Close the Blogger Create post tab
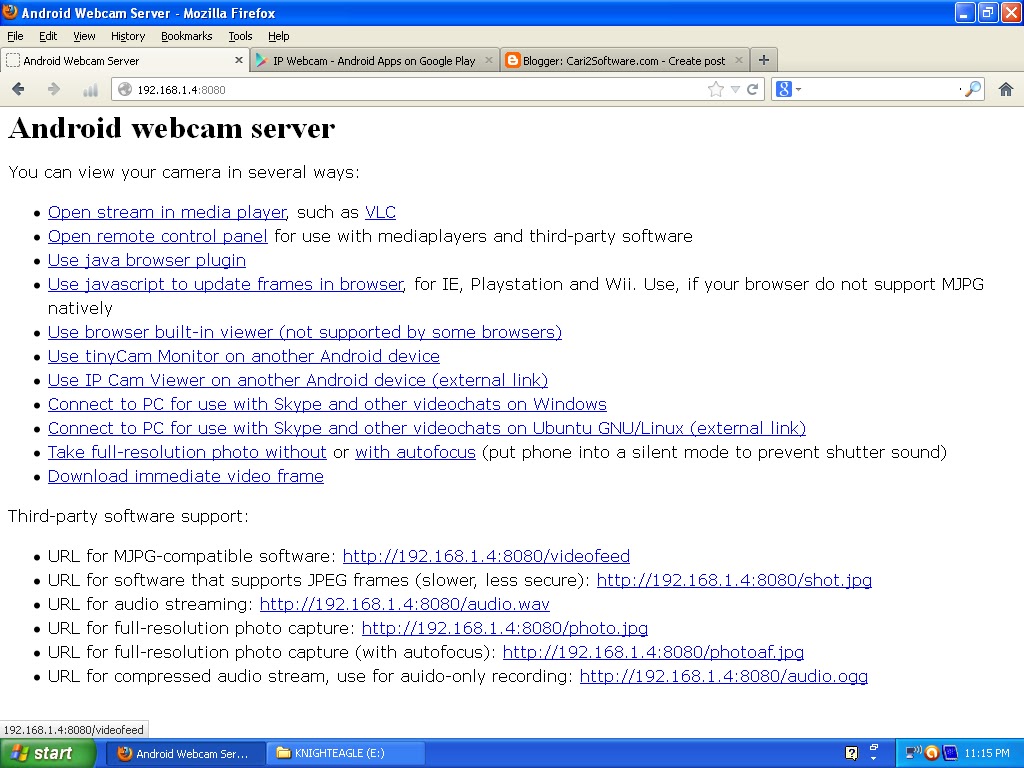The image size is (1024, 768). [739, 60]
